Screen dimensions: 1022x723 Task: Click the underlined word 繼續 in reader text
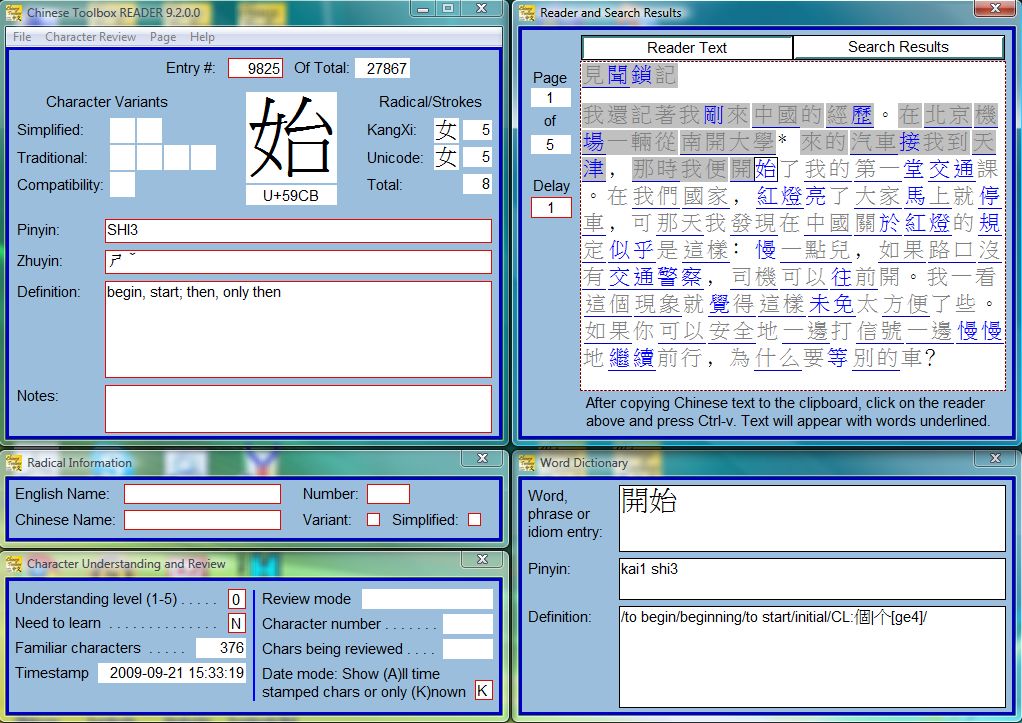632,358
